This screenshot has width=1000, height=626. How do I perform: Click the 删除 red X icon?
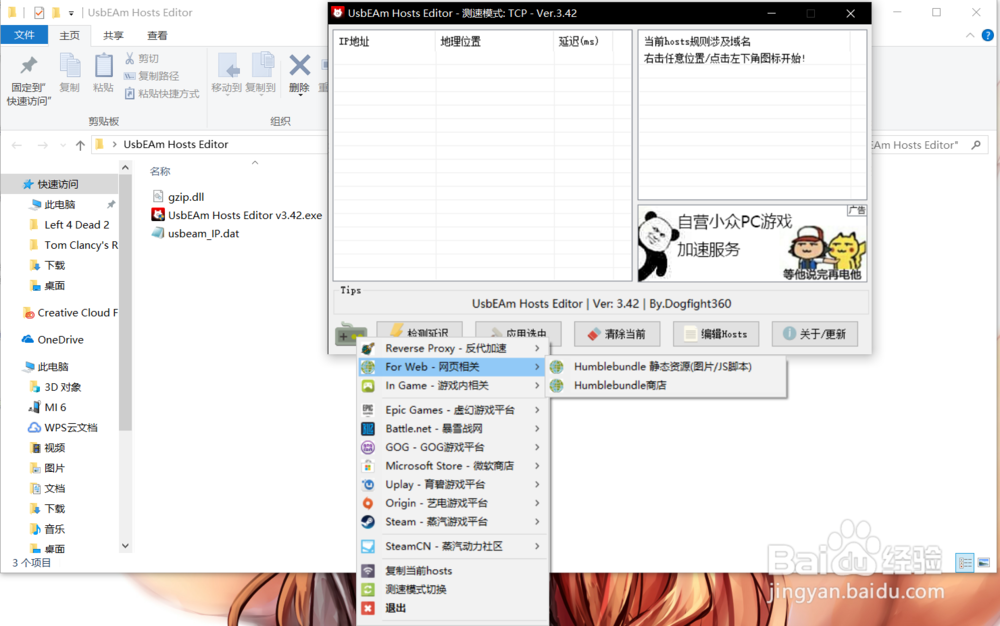[299, 65]
